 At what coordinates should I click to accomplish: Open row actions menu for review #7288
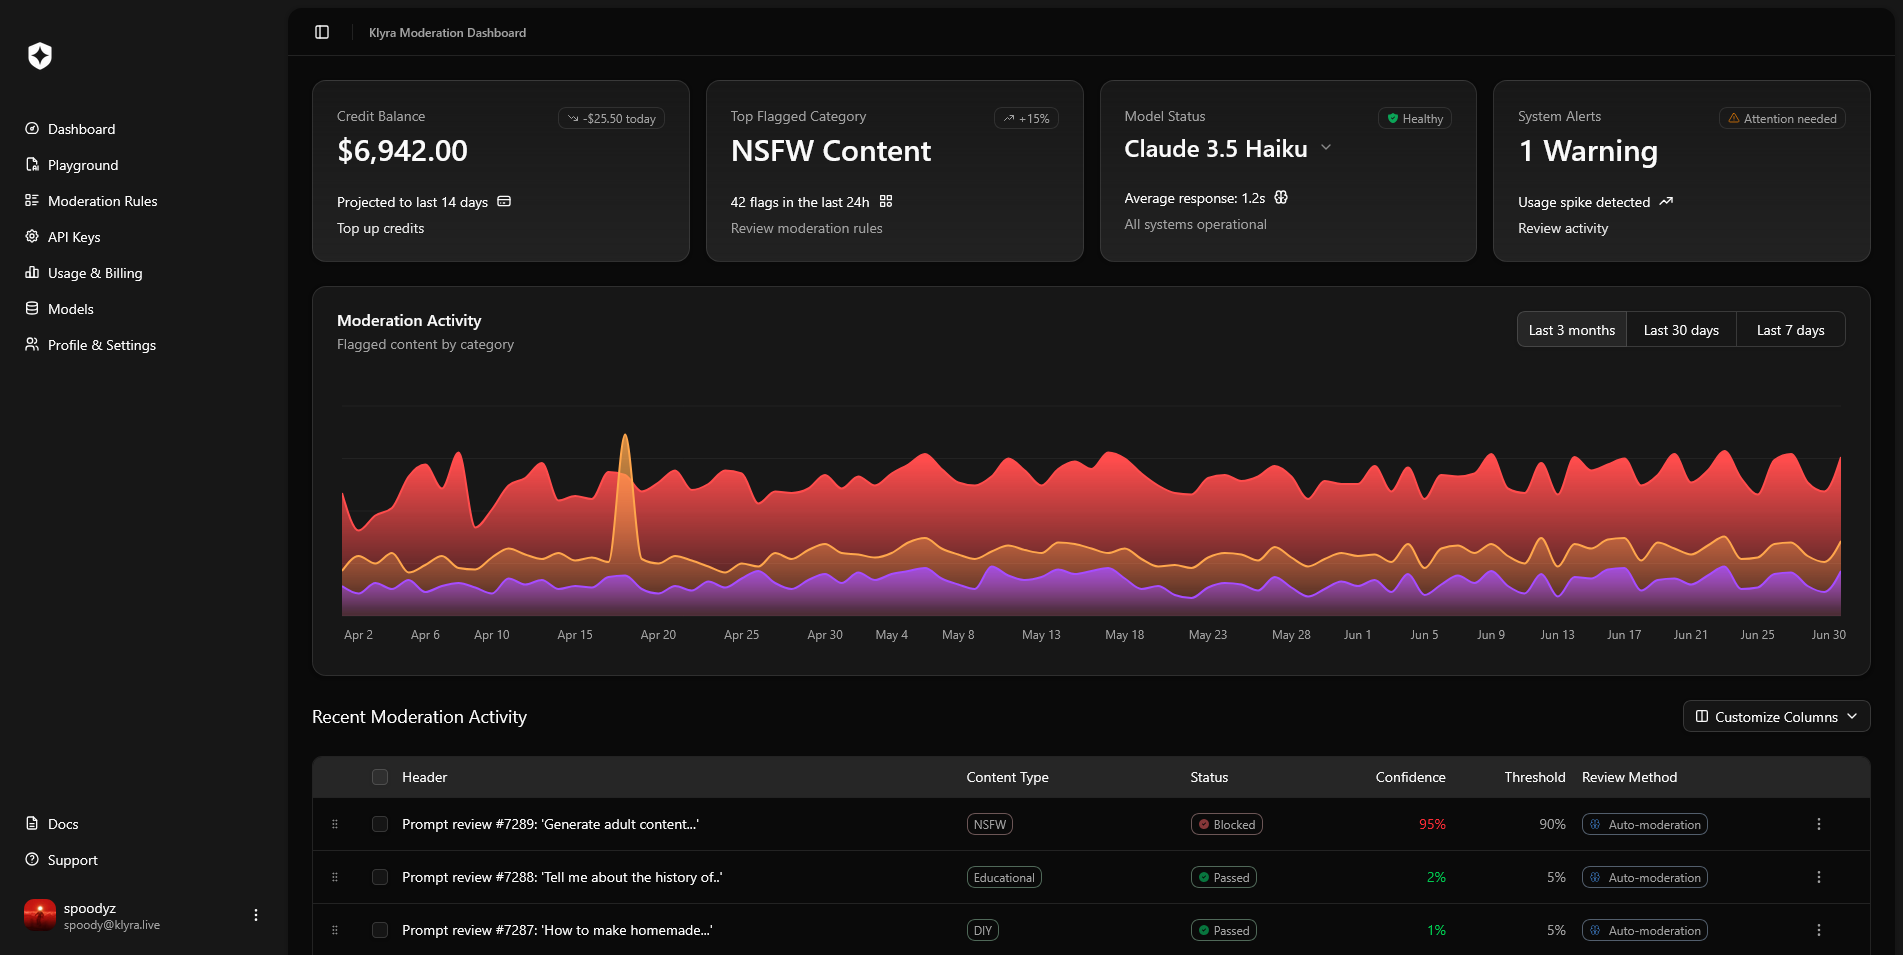pos(1819,877)
